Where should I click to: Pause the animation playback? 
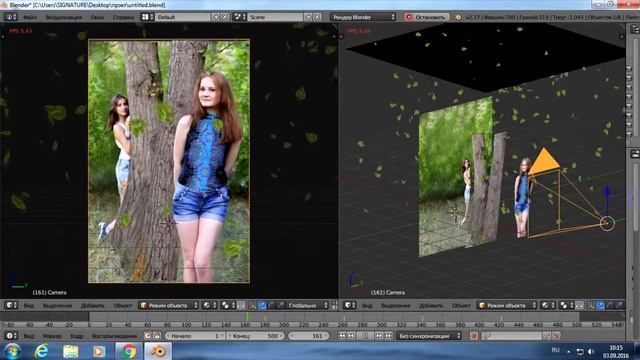point(365,336)
